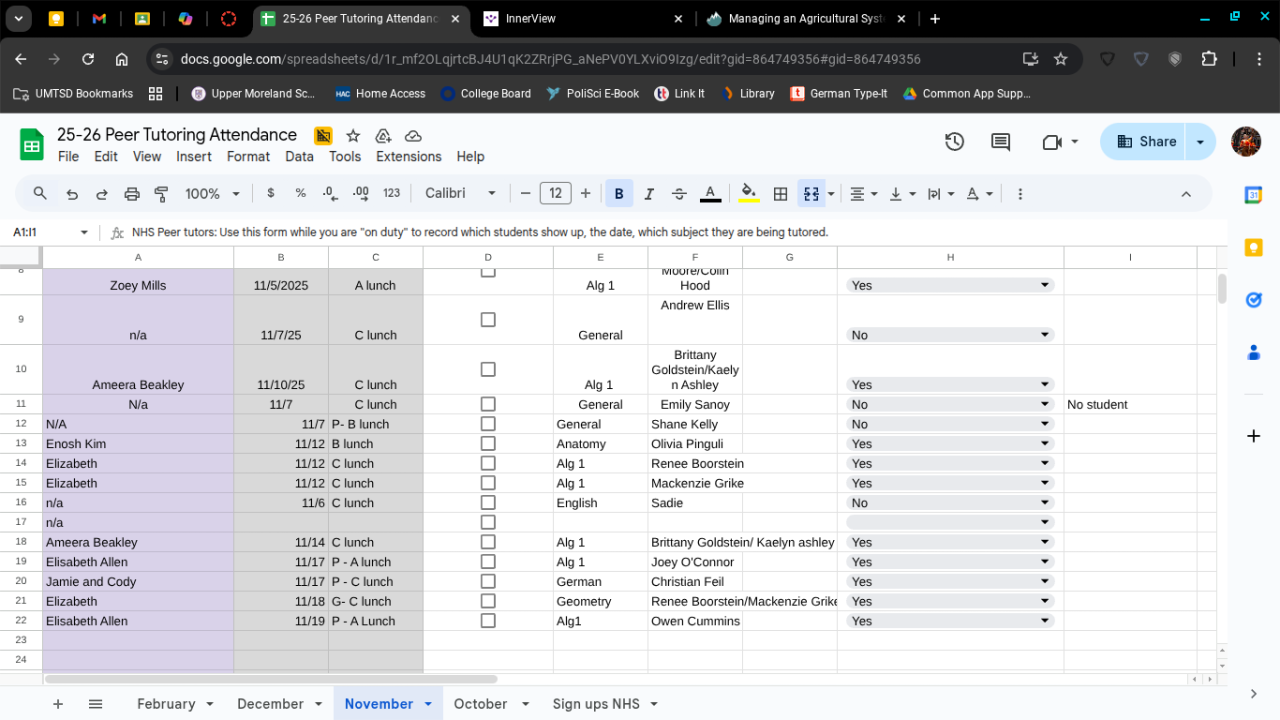
Task: Open the Extensions menu
Action: (x=408, y=157)
